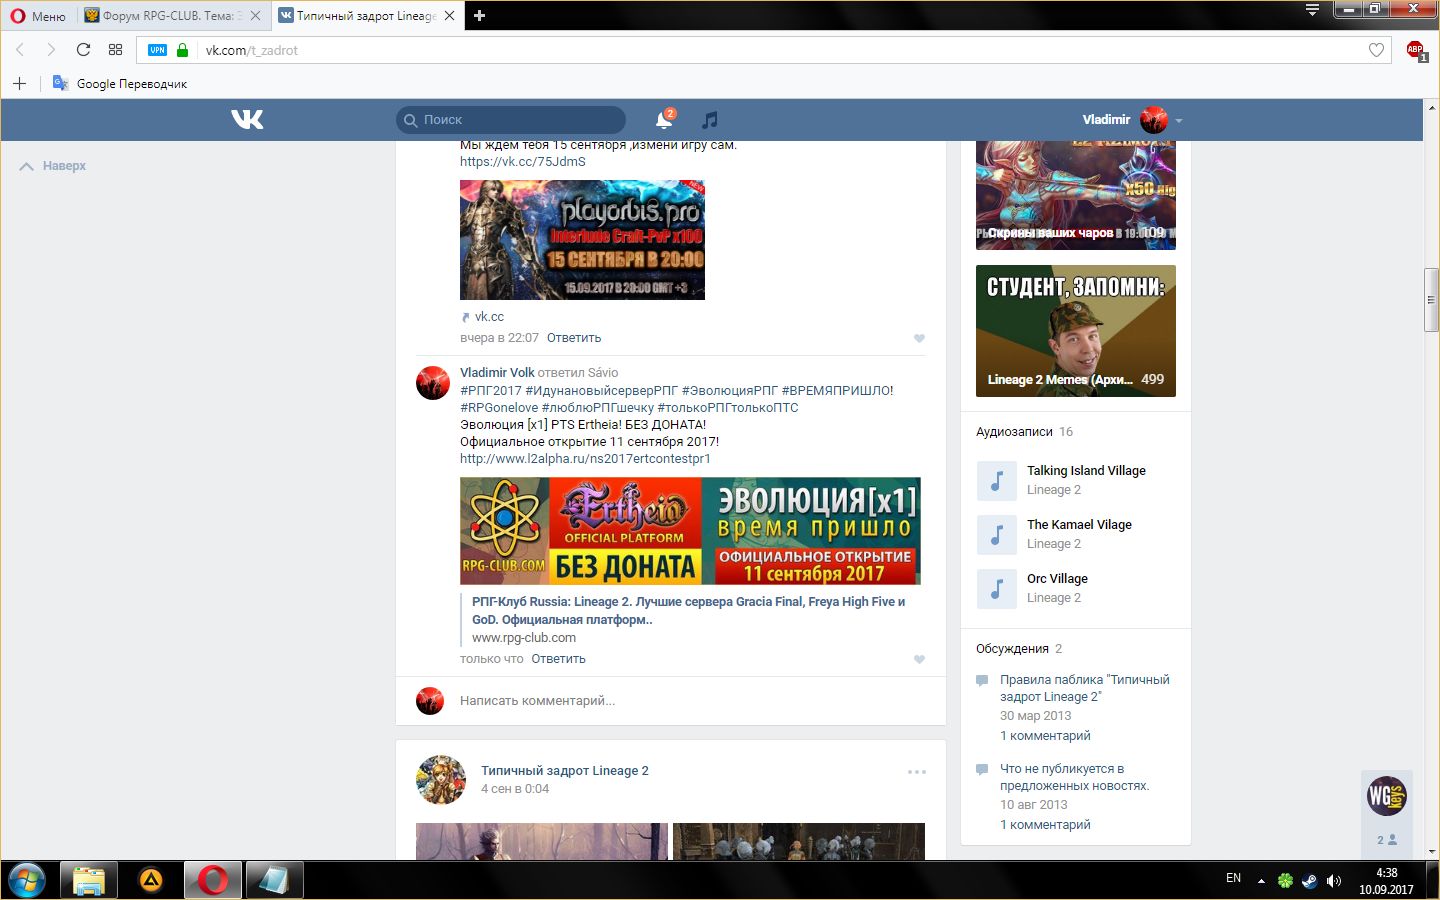Open Аудиозаписи section header
Viewport: 1440px width, 900px height.
click(x=1014, y=432)
